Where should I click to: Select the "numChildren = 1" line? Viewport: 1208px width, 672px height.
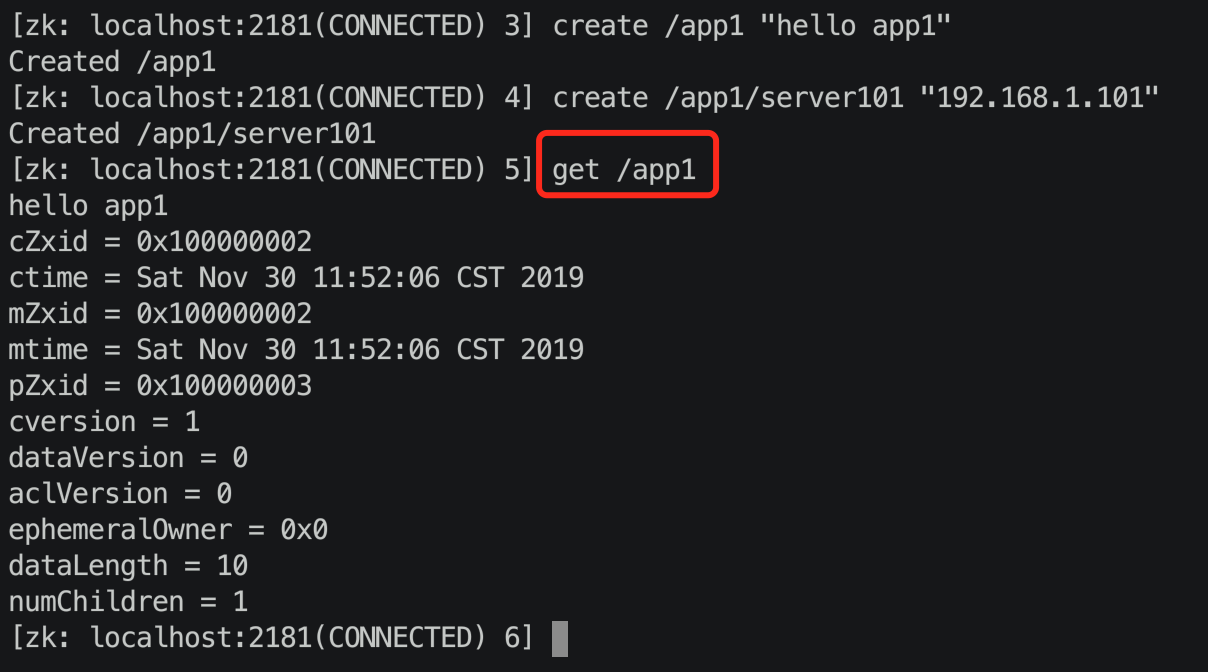tap(128, 602)
